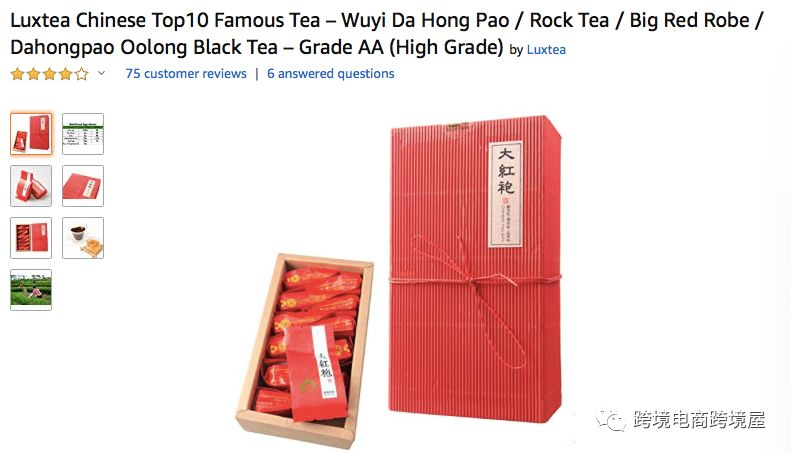
Task: Click the open wooden tray of tea packets
Action: [305, 351]
